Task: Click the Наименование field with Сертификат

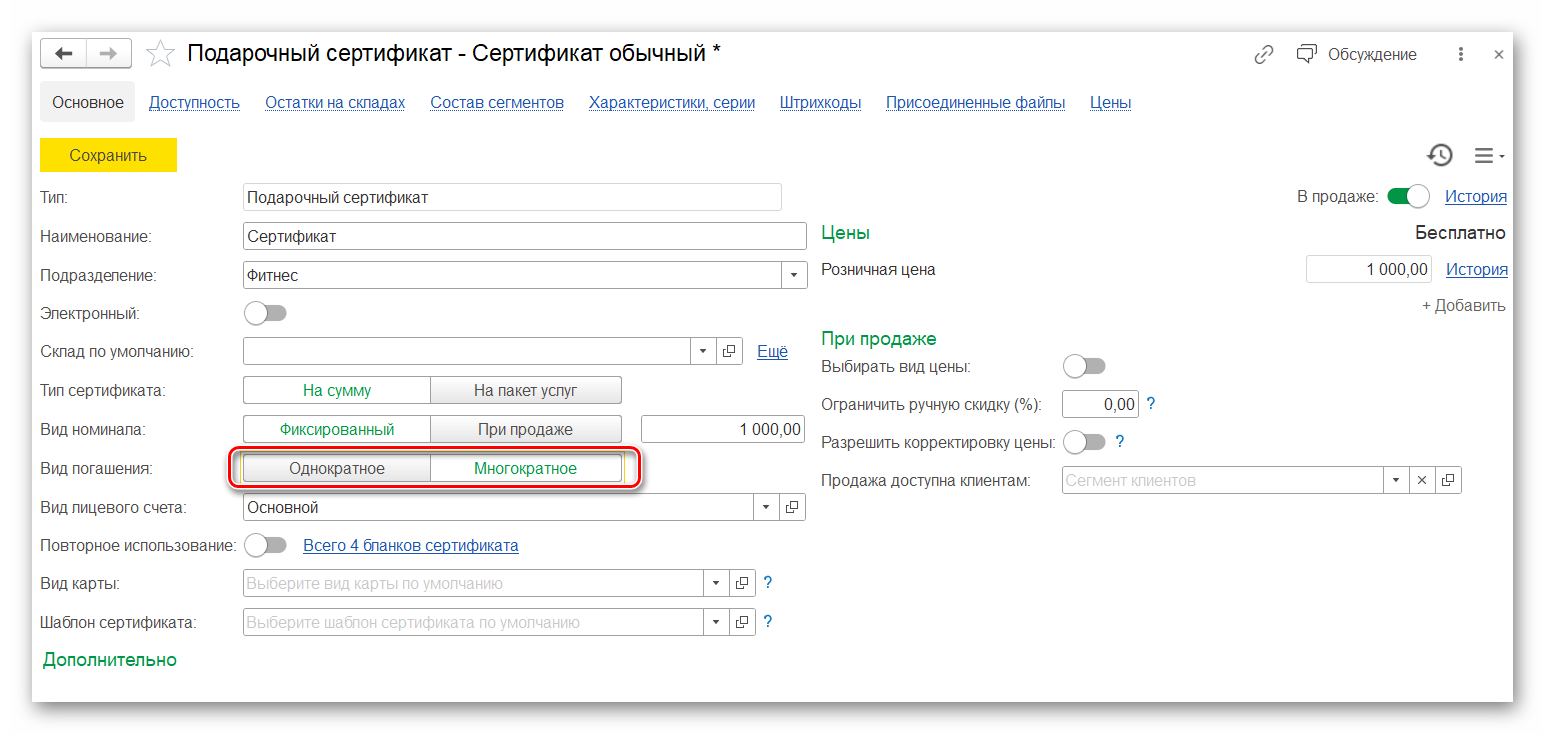Action: [524, 236]
